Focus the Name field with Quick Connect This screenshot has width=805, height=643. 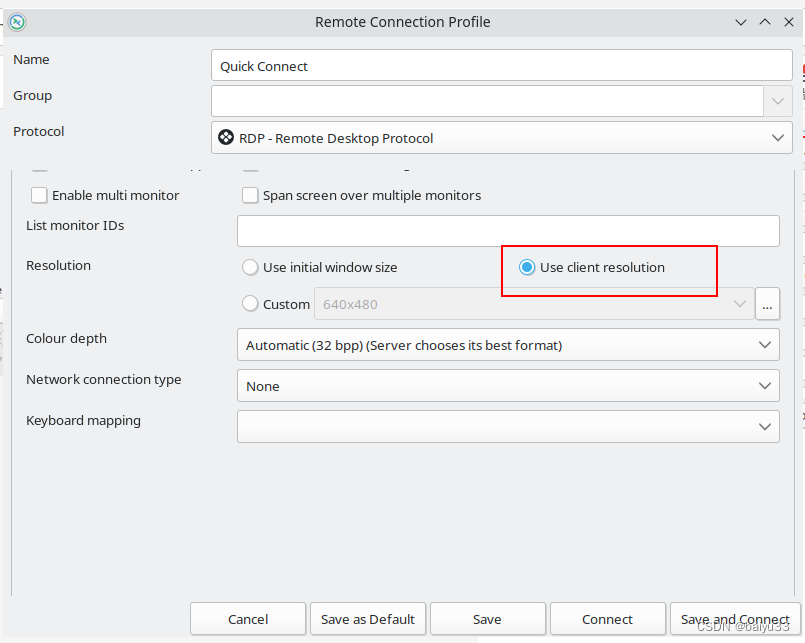tap(502, 65)
